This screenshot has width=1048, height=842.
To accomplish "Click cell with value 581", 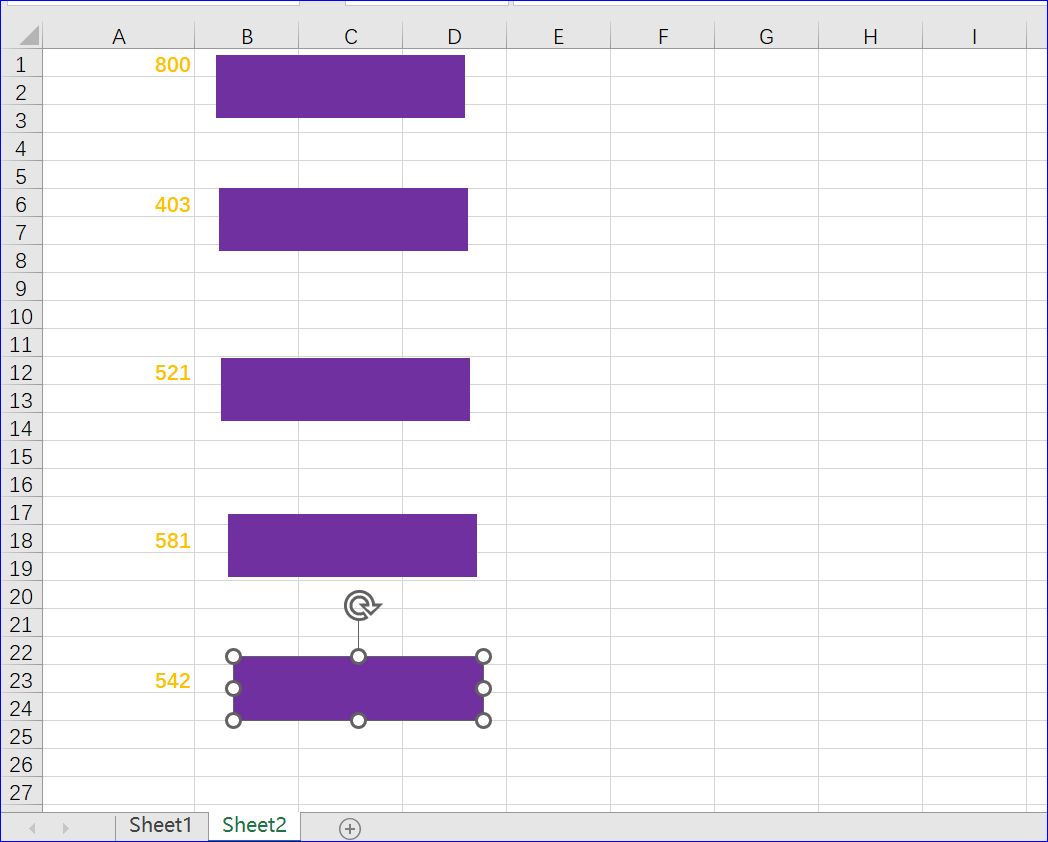I will (x=118, y=539).
